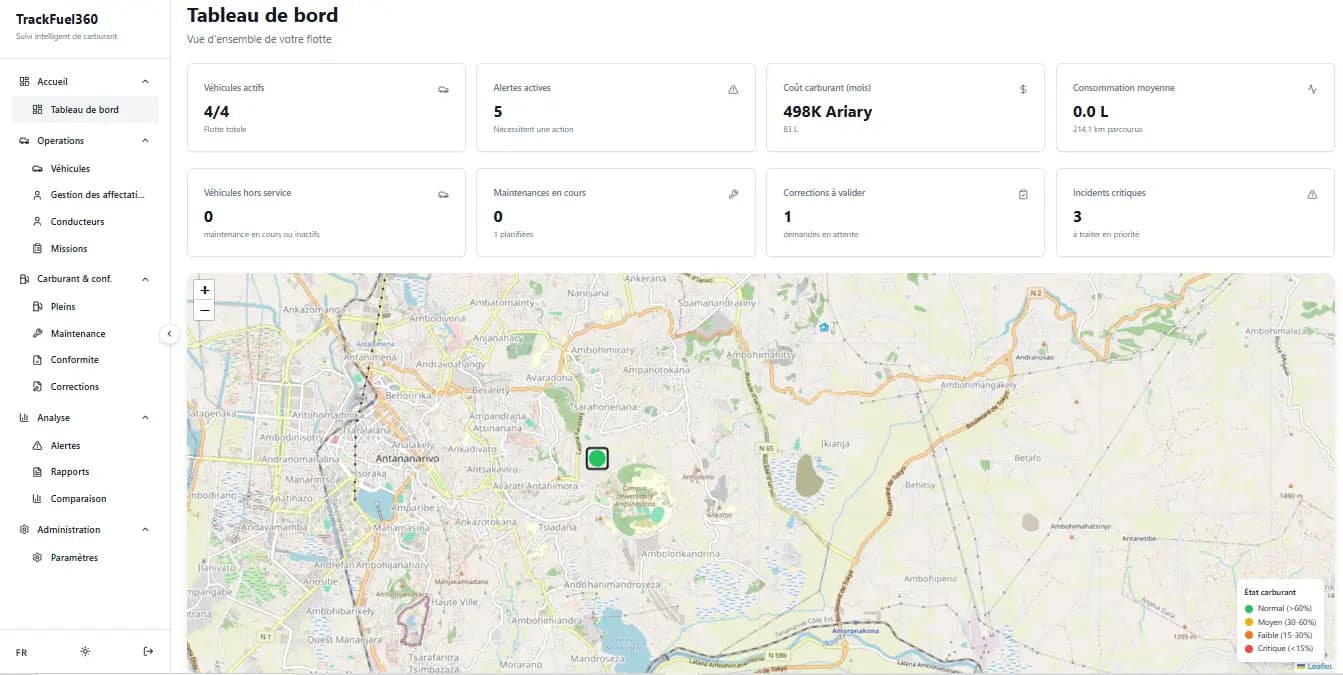1343x675 pixels.
Task: Open the Rapports page
Action: coord(85,472)
